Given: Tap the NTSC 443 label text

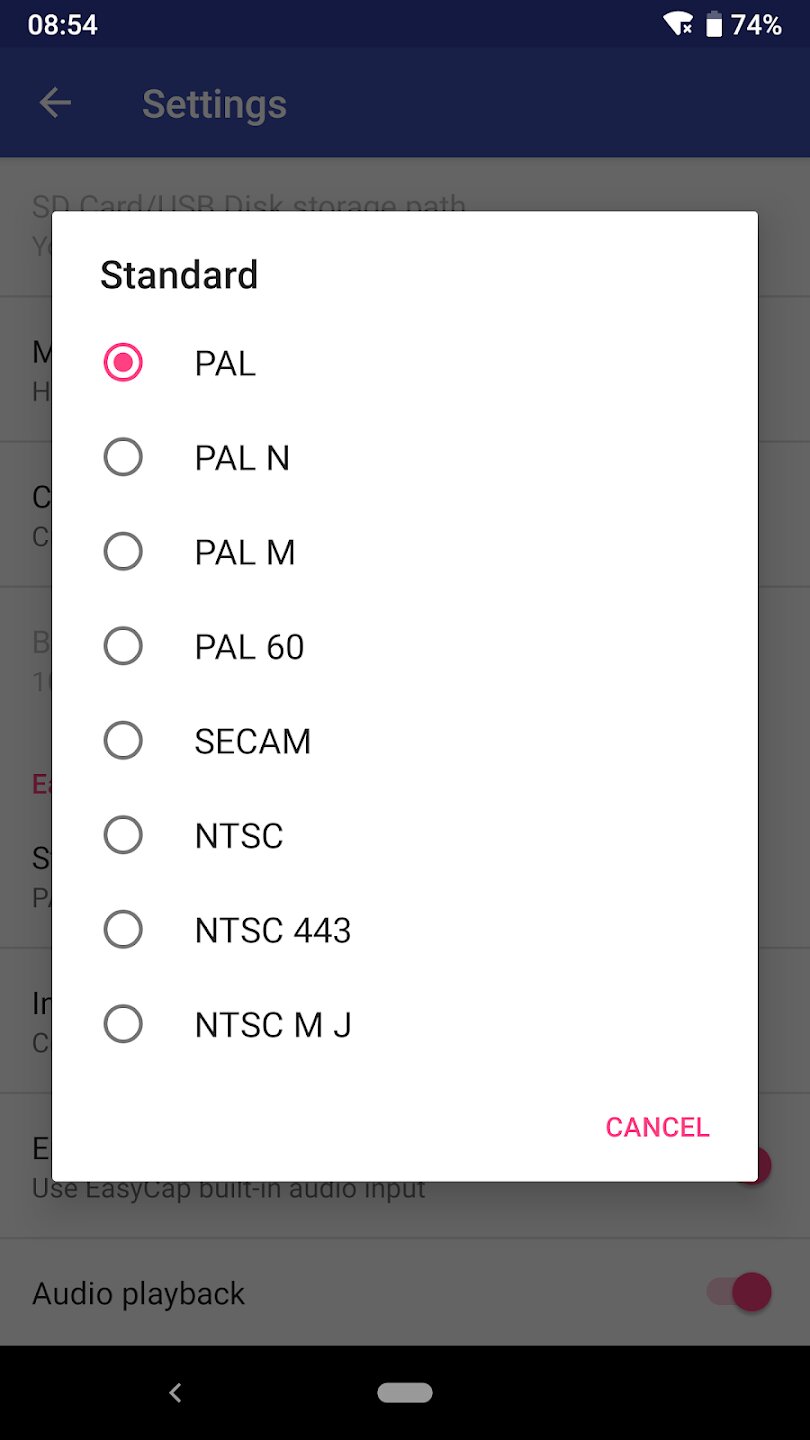Looking at the screenshot, I should (273, 930).
